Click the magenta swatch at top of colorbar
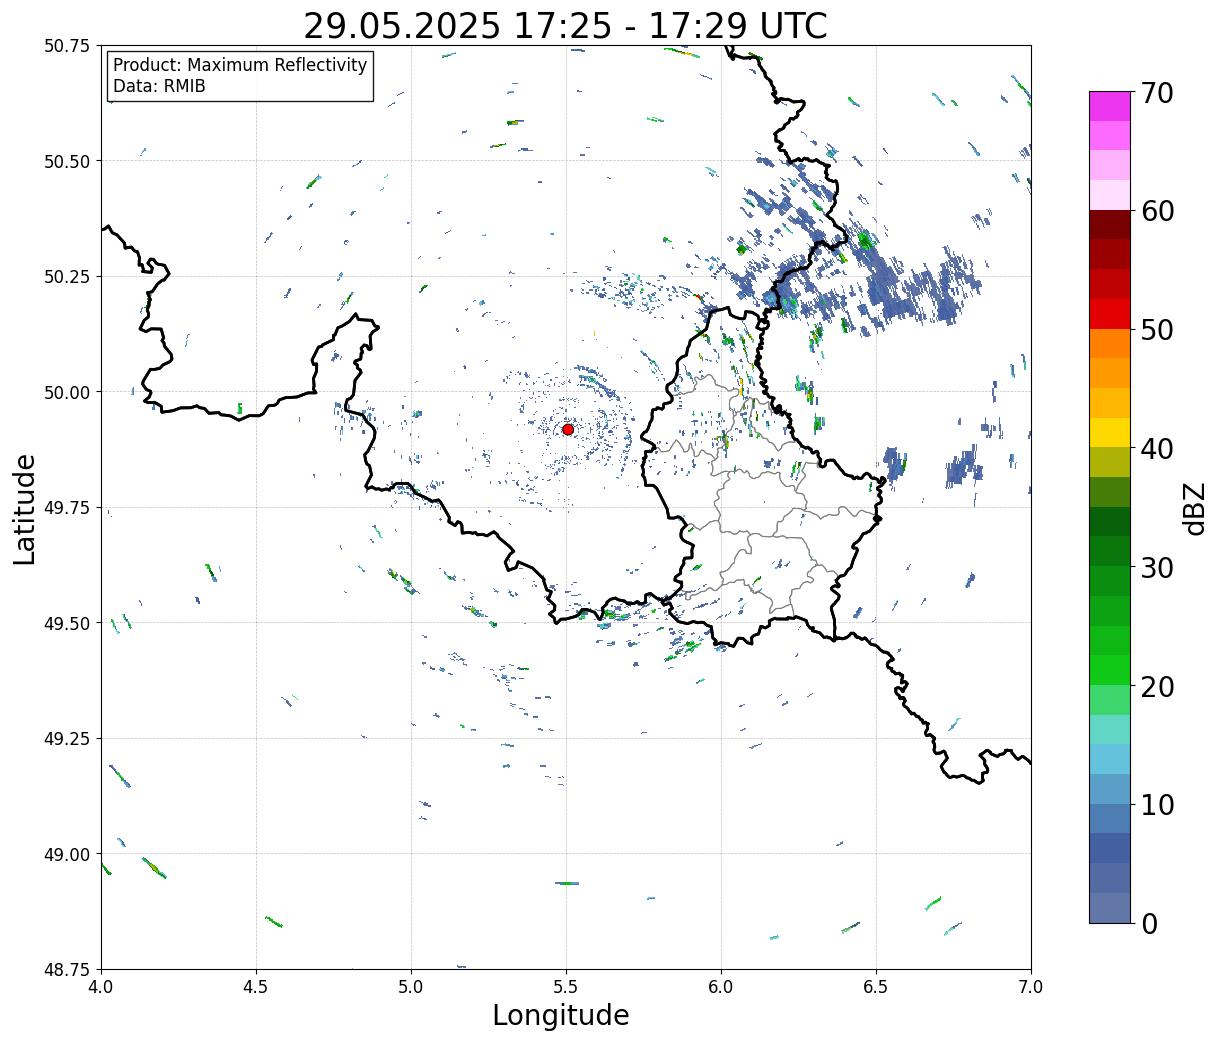 pos(1110,106)
